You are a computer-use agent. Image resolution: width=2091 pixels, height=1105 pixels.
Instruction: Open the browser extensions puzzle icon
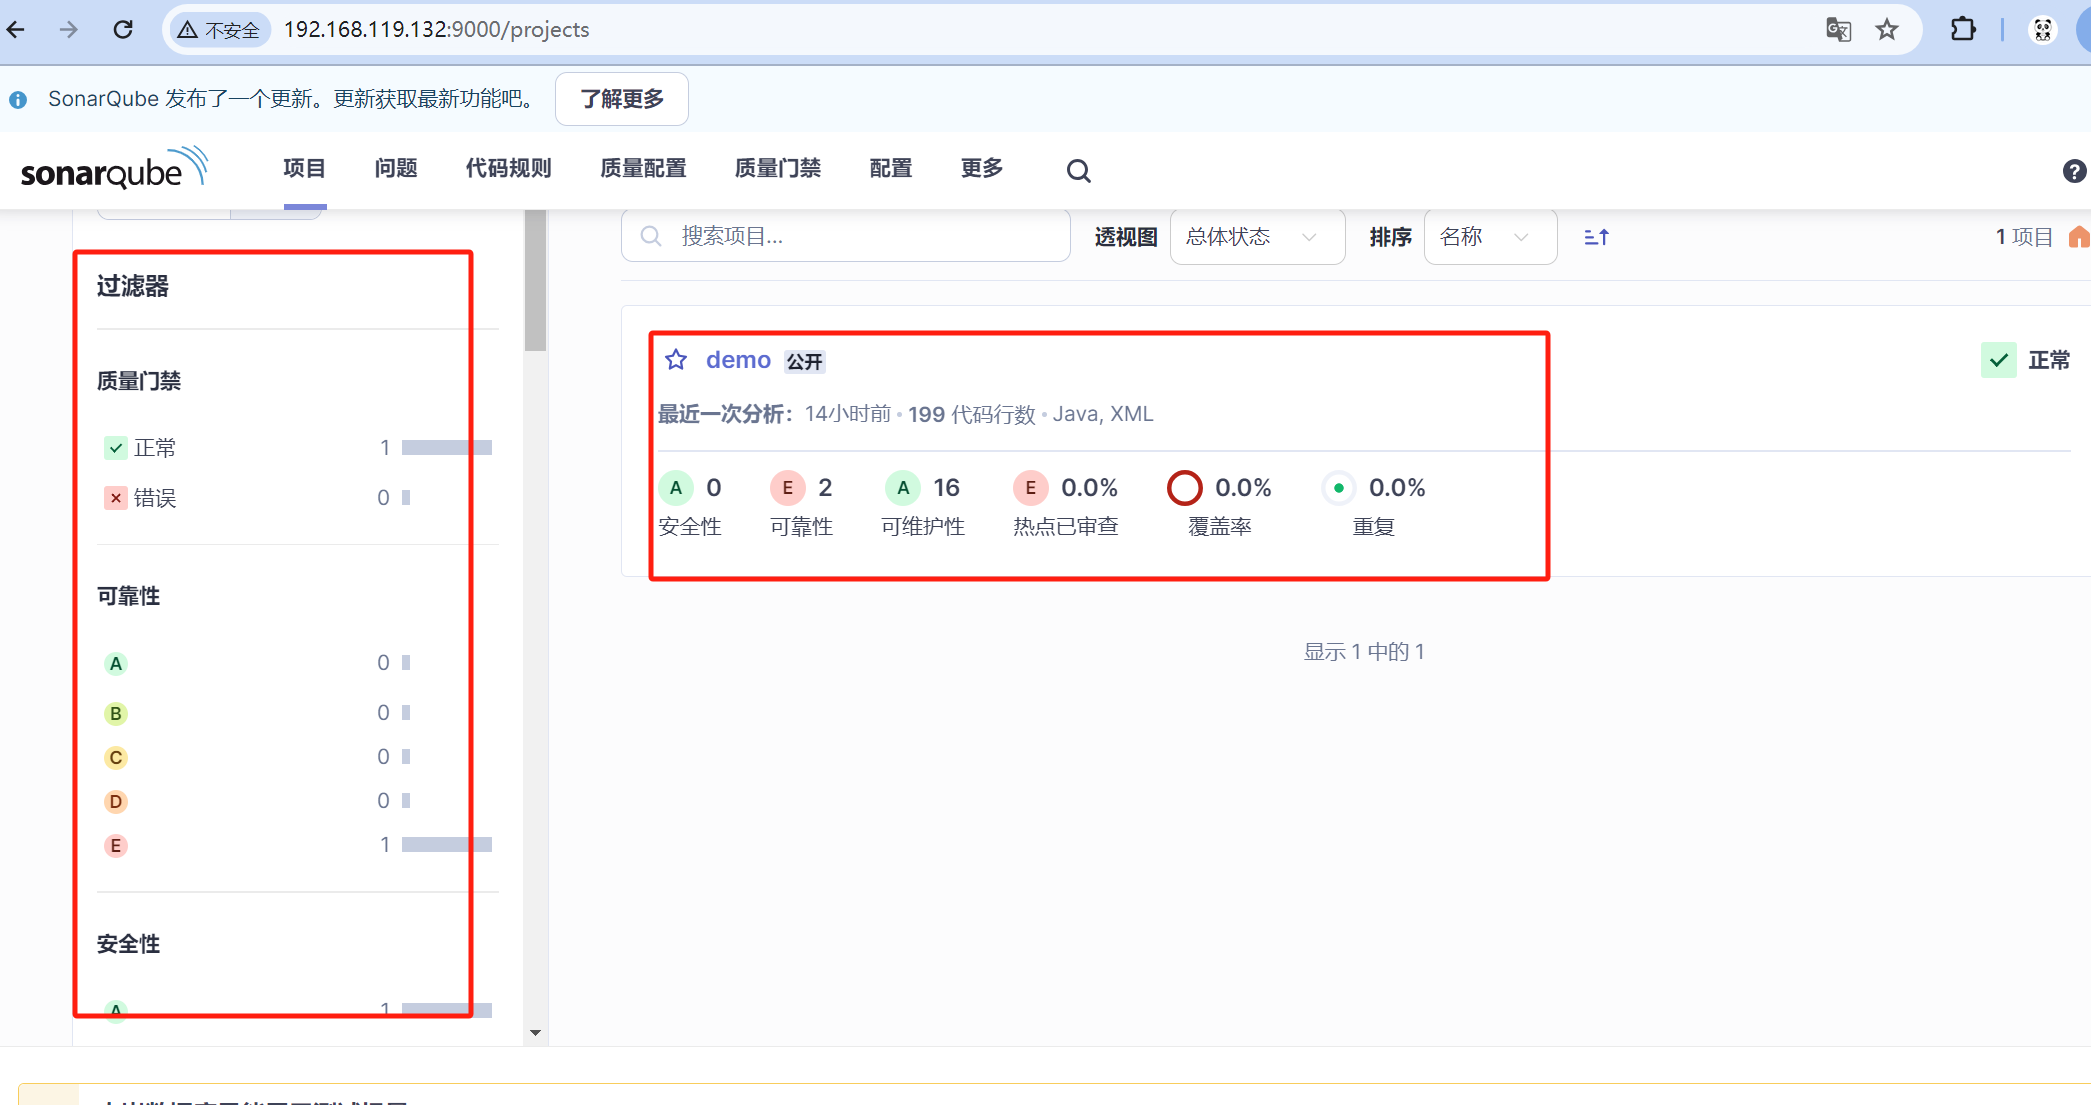pos(1963,30)
